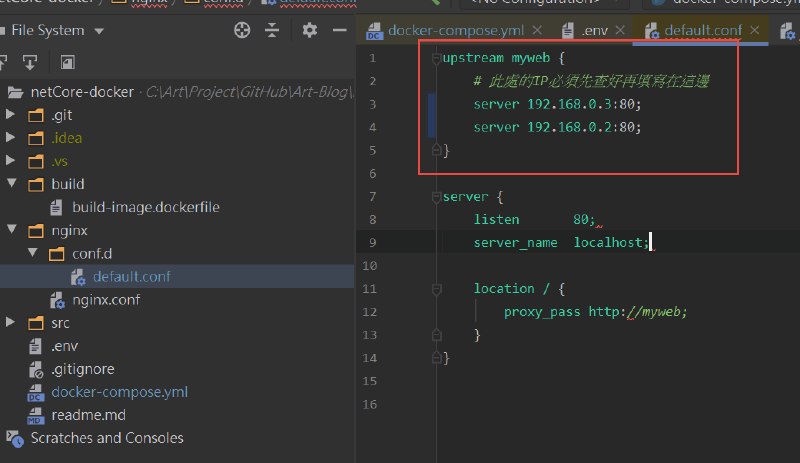Hide the project tool window with minus icon

coord(339,31)
